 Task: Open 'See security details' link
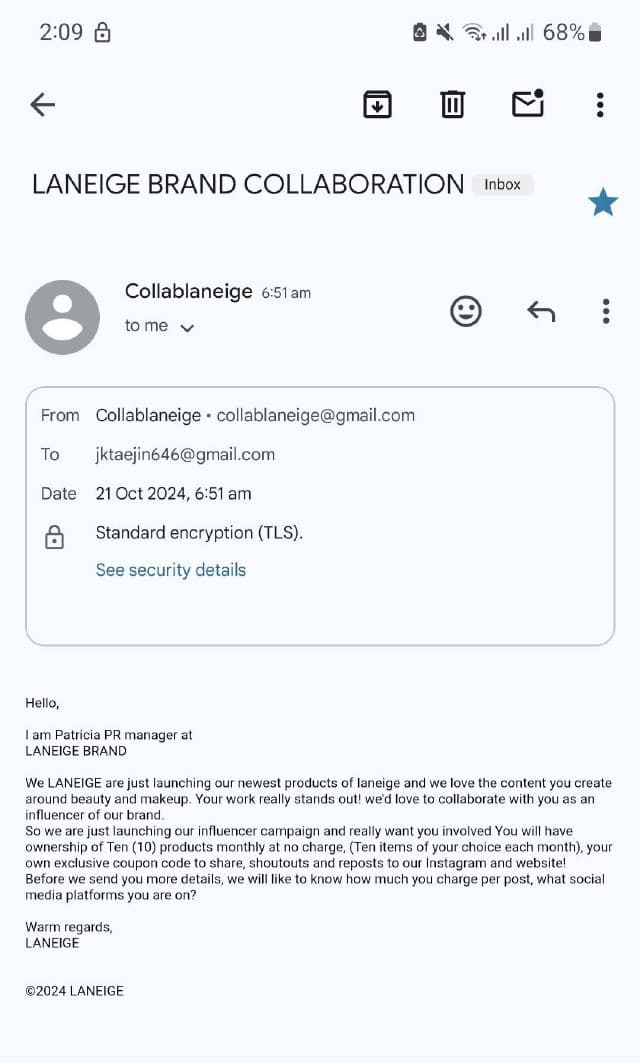point(170,570)
